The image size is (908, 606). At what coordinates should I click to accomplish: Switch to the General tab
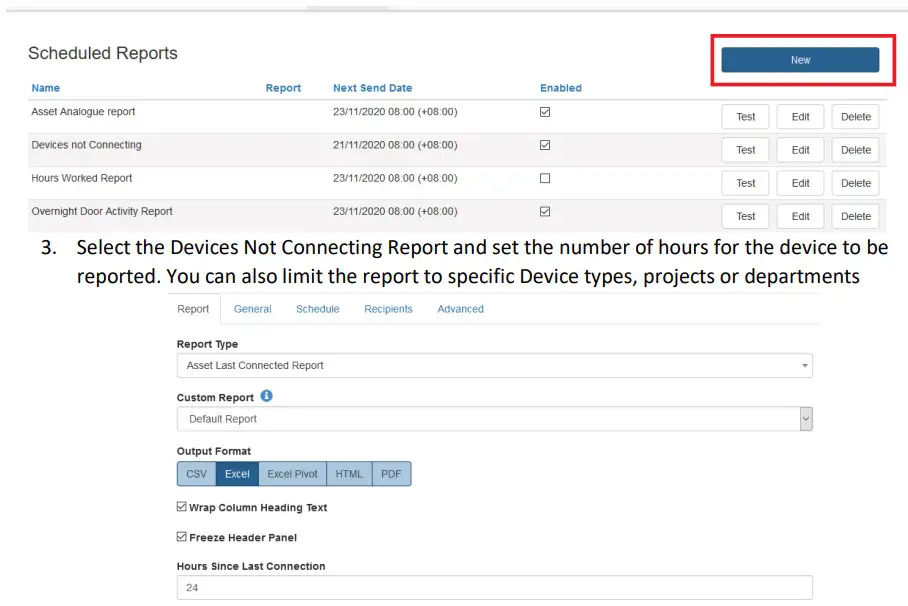[252, 309]
